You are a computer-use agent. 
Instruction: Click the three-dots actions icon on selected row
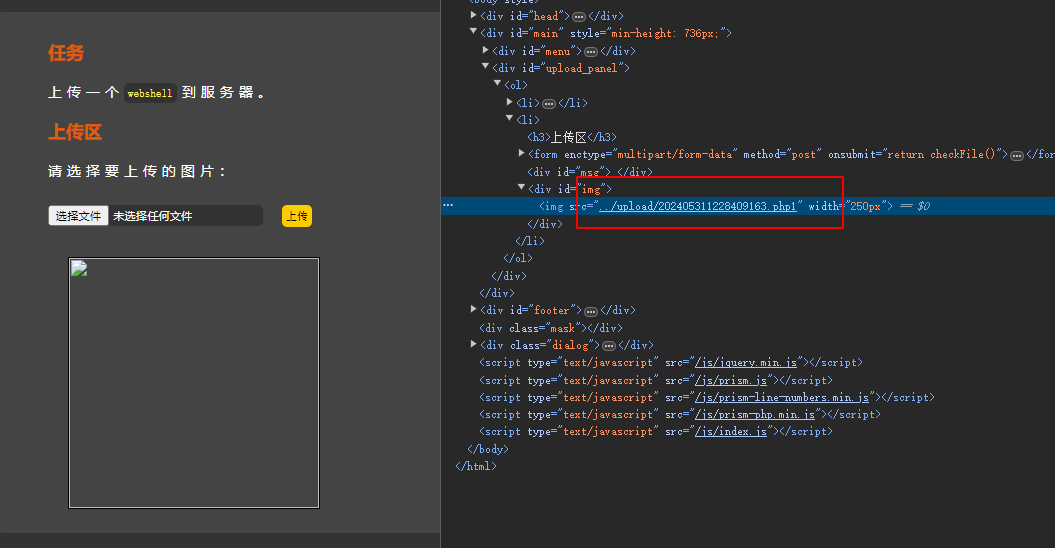tap(448, 205)
